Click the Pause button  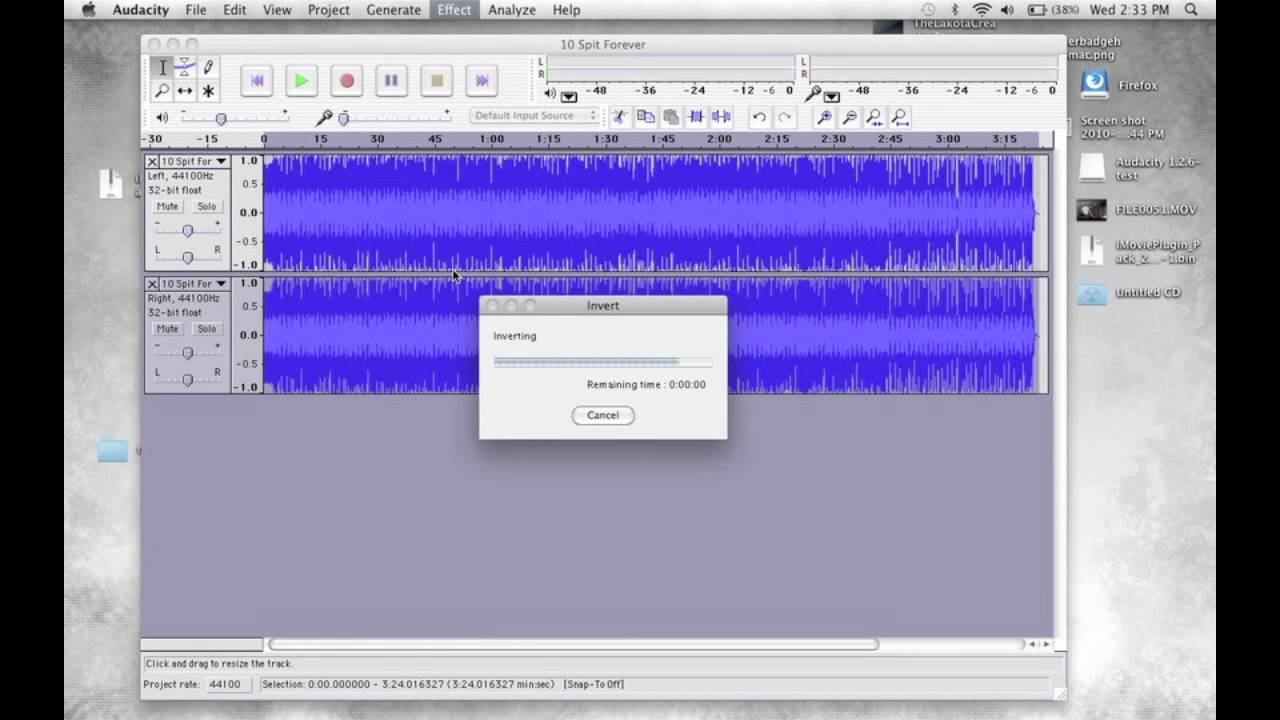click(x=391, y=81)
